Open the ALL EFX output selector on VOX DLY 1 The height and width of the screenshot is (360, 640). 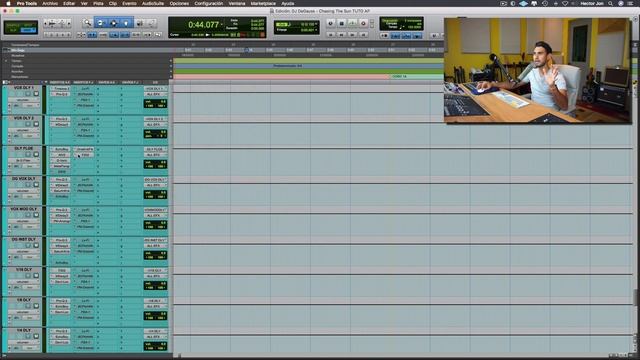[x=156, y=94]
